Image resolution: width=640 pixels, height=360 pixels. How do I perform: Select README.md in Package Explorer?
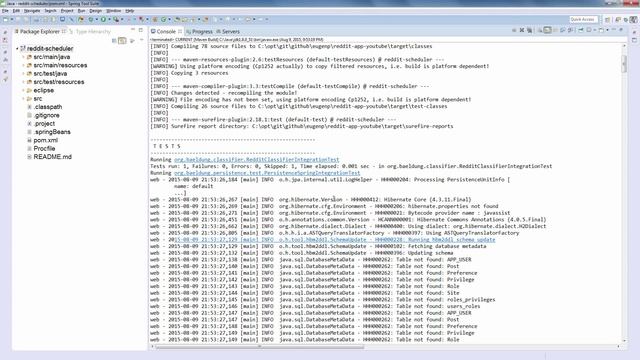[x=52, y=157]
